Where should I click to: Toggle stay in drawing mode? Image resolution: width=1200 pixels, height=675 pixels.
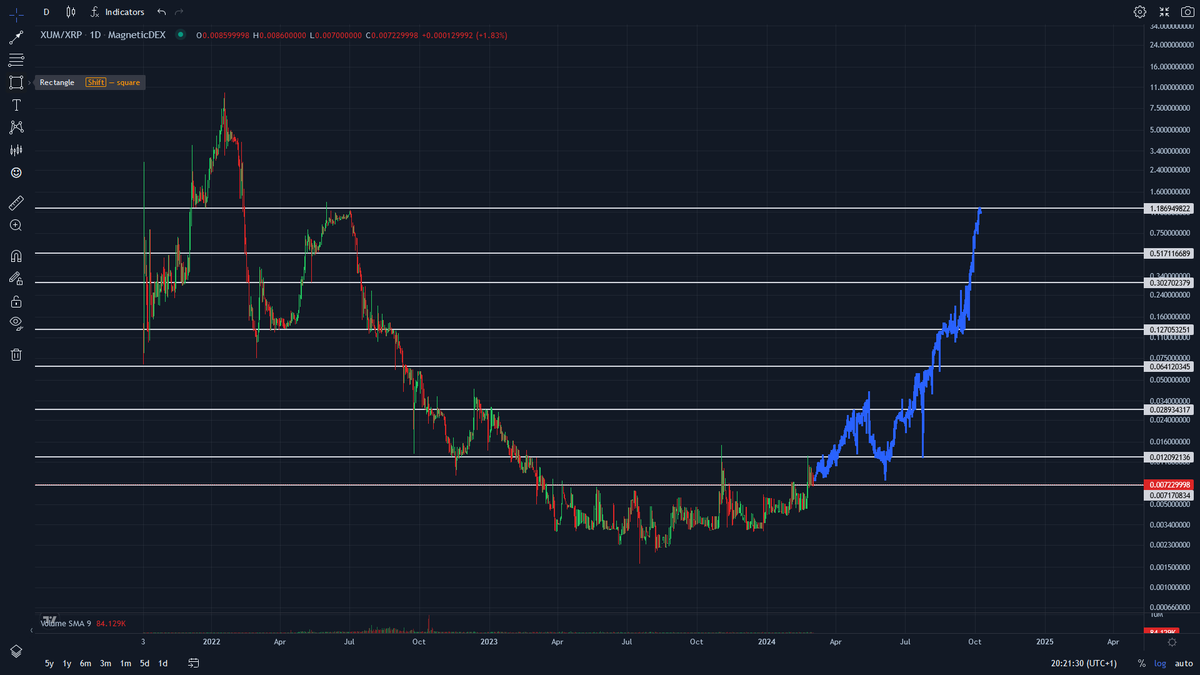[16, 278]
